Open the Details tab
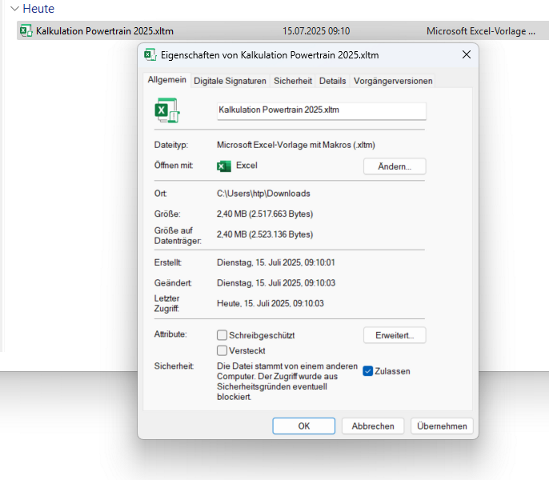This screenshot has height=480, width=549. click(x=333, y=81)
